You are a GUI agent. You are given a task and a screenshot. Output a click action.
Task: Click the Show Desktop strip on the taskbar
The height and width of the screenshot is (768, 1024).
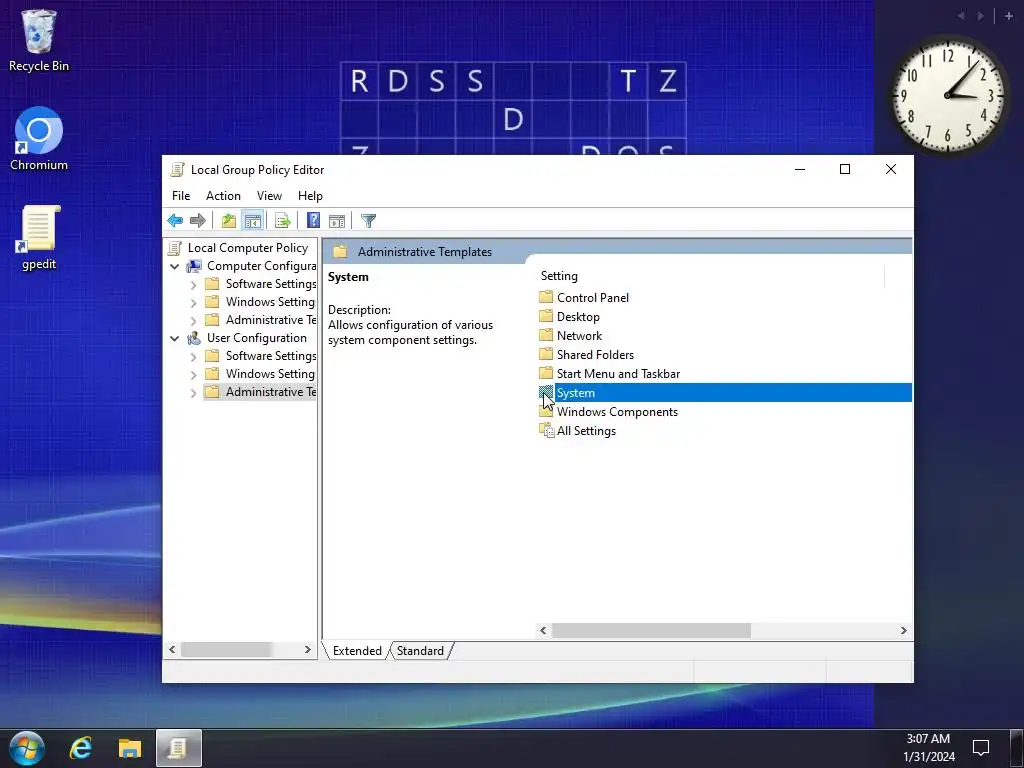click(1016, 748)
